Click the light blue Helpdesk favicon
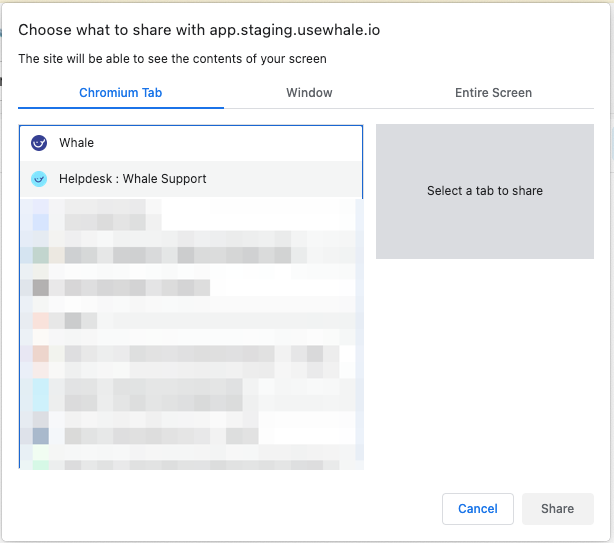Screen dimensions: 614x543 pyautogui.click(x=39, y=179)
